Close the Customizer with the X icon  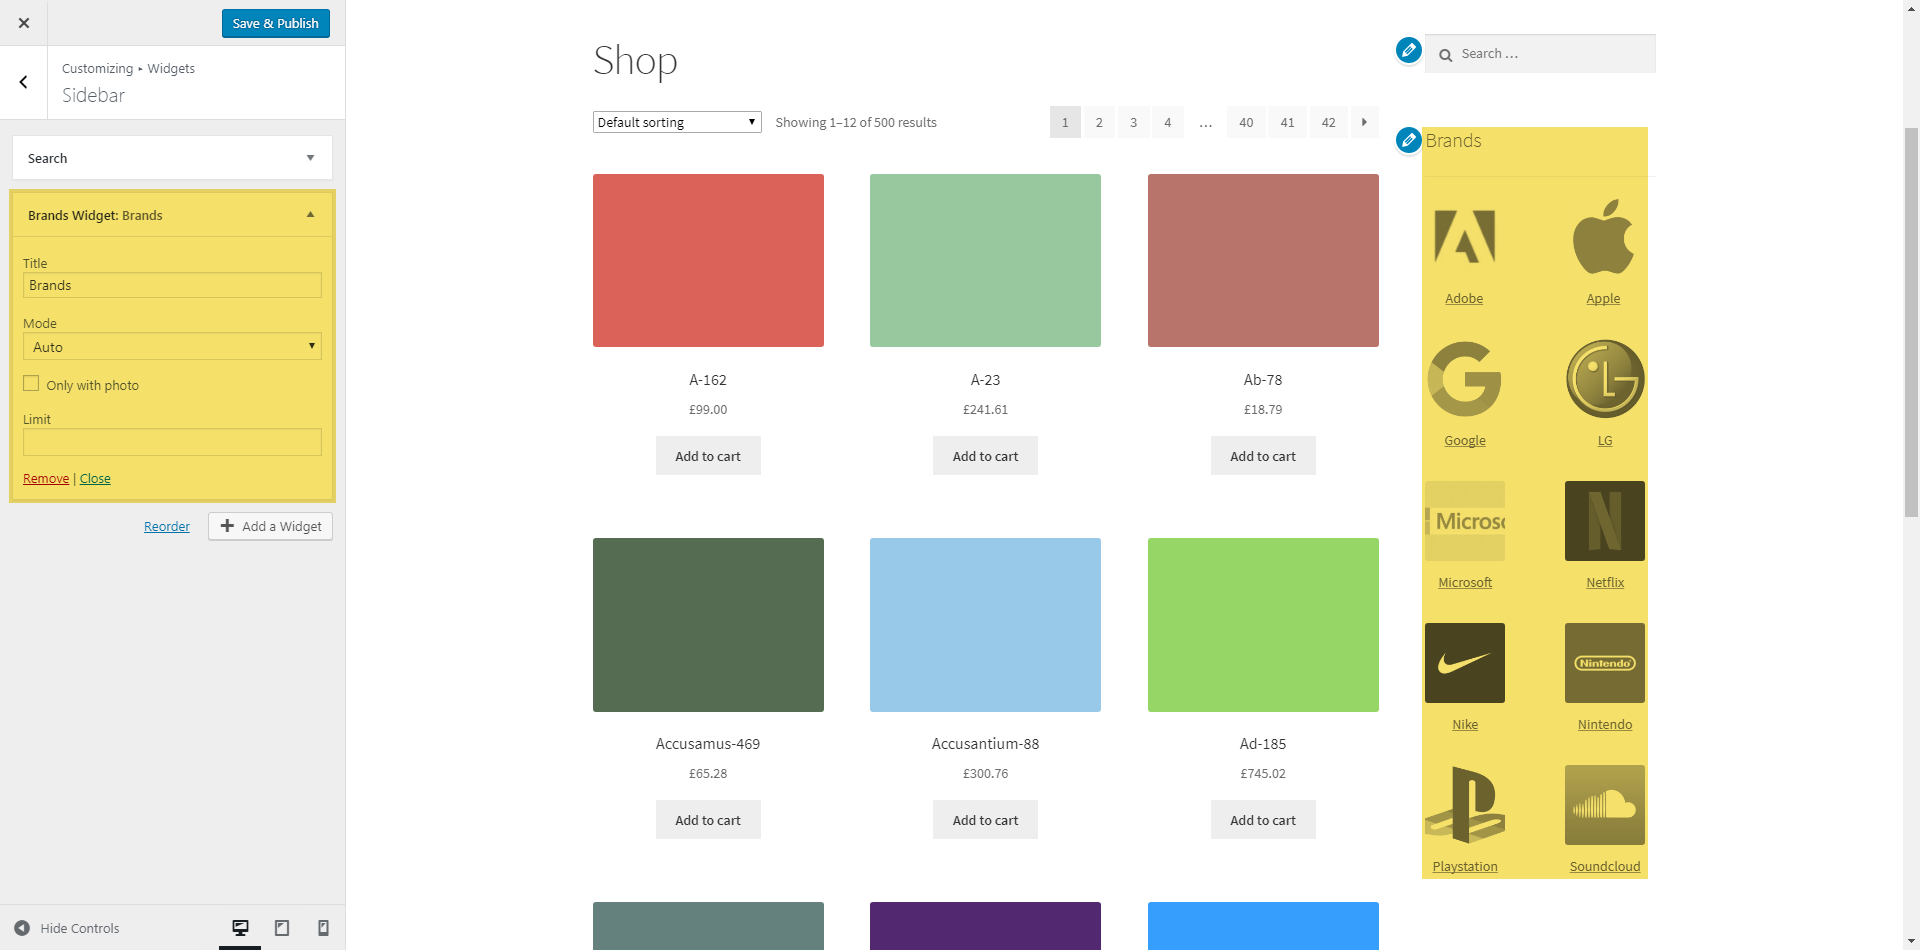pyautogui.click(x=24, y=23)
